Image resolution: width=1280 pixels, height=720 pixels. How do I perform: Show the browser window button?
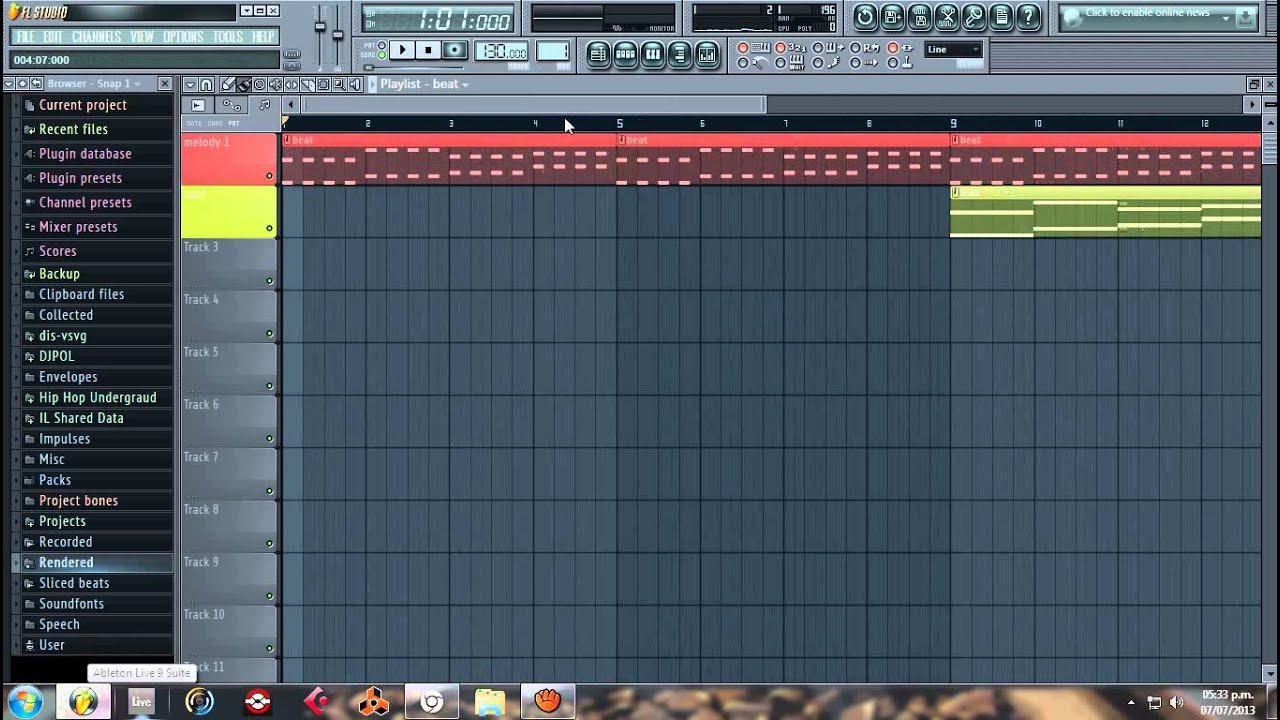pos(679,53)
